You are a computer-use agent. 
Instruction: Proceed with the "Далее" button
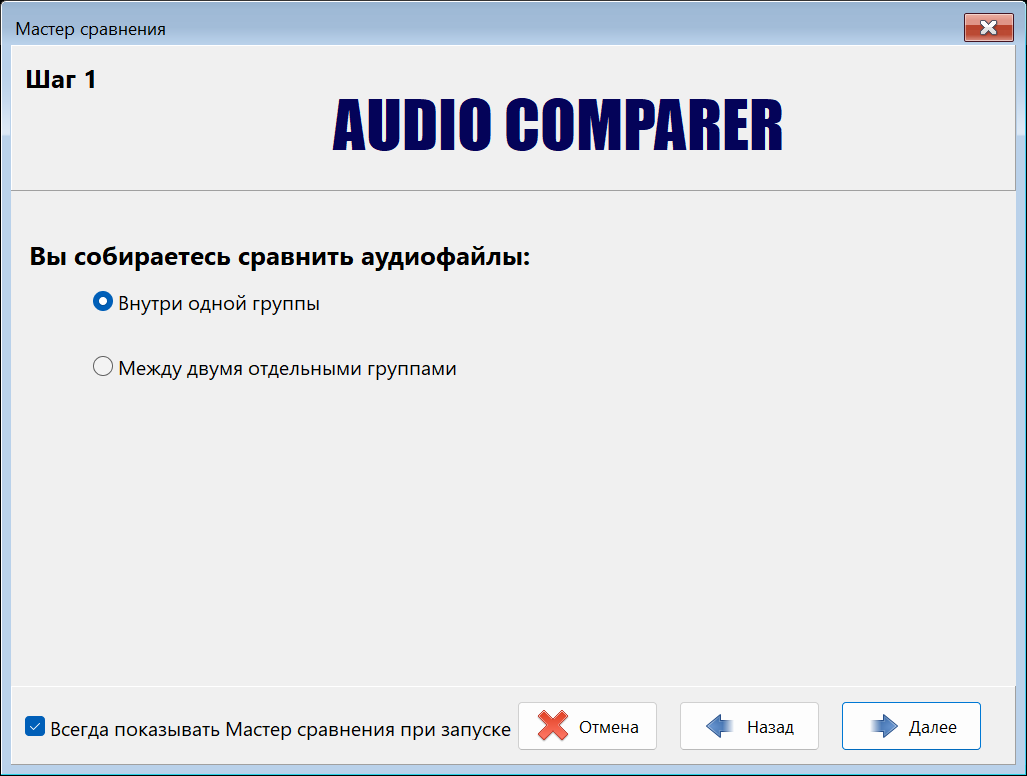coord(911,726)
